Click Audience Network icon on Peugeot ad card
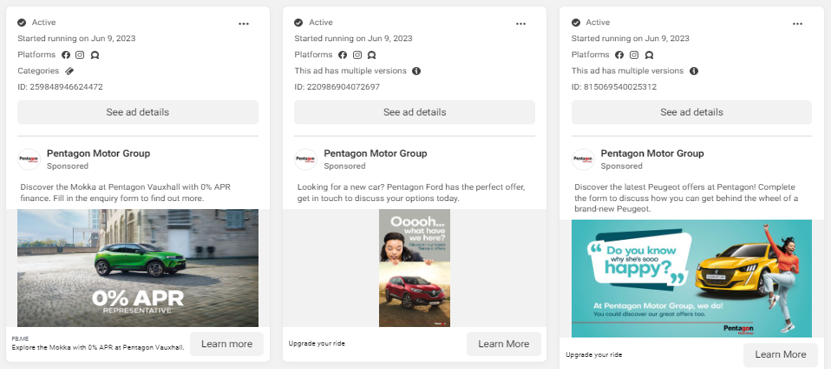The height and width of the screenshot is (369, 831). pyautogui.click(x=649, y=55)
